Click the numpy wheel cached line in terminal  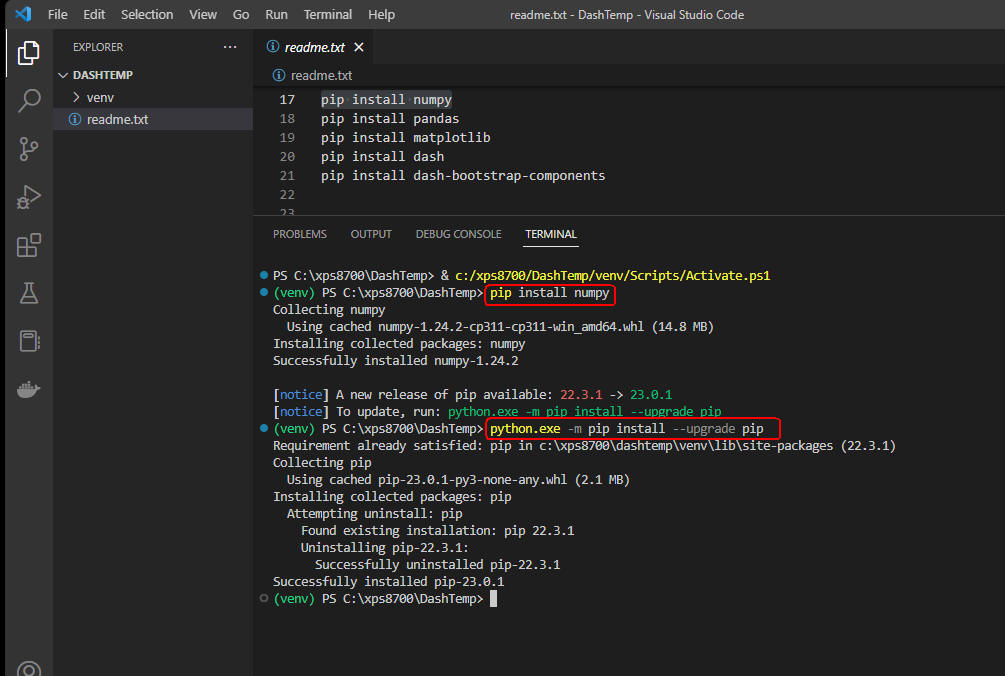coord(500,327)
